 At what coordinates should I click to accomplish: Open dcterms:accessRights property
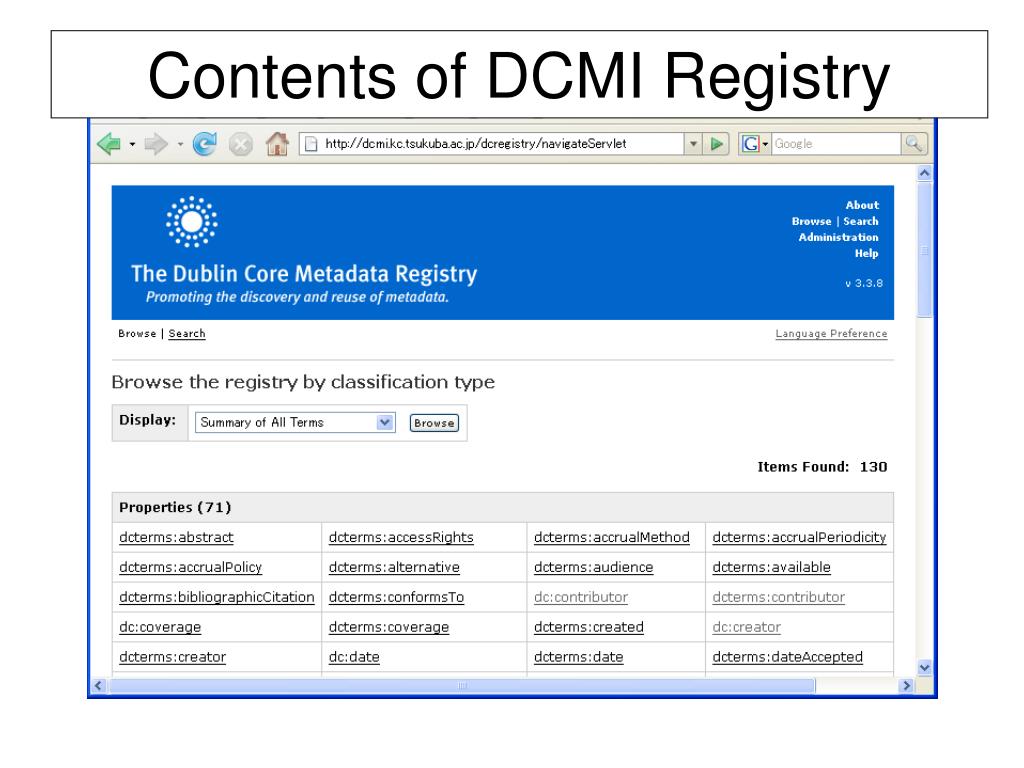(x=401, y=537)
